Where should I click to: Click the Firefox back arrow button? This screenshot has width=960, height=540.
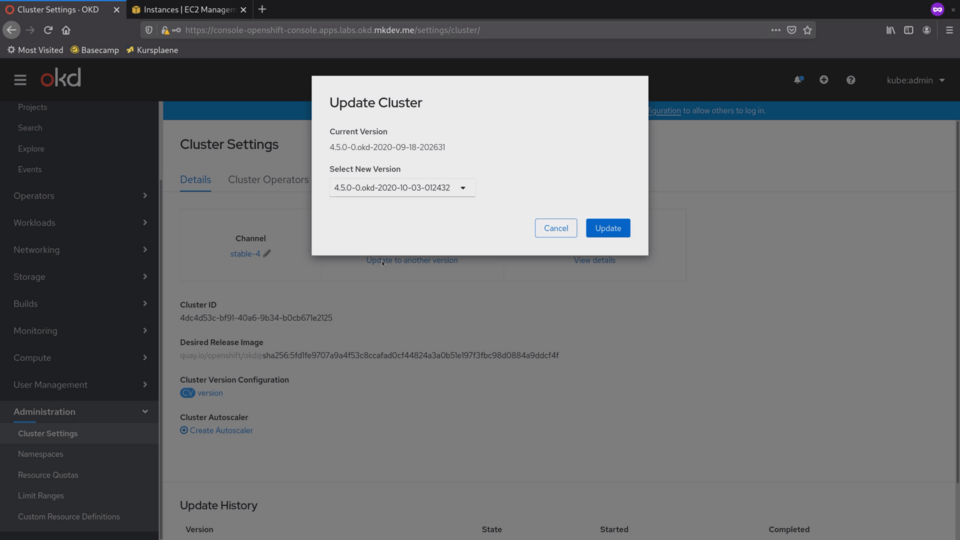pos(12,29)
